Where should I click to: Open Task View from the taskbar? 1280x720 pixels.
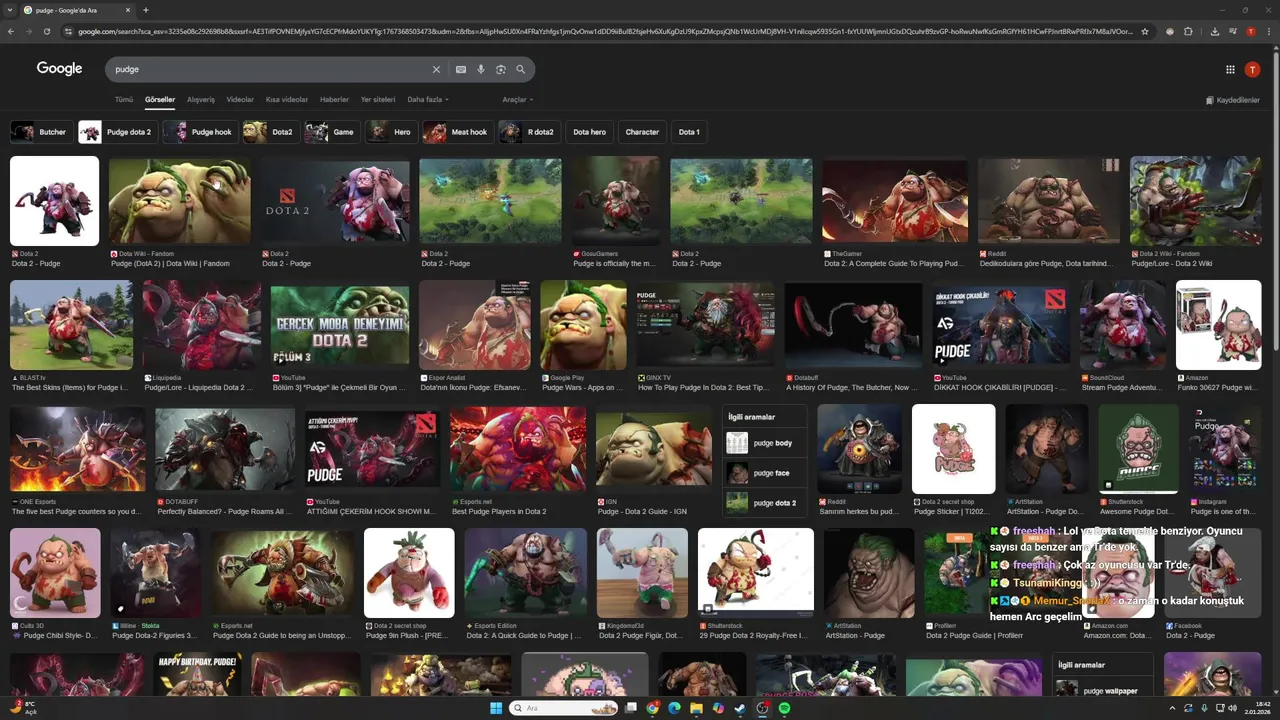tap(631, 708)
